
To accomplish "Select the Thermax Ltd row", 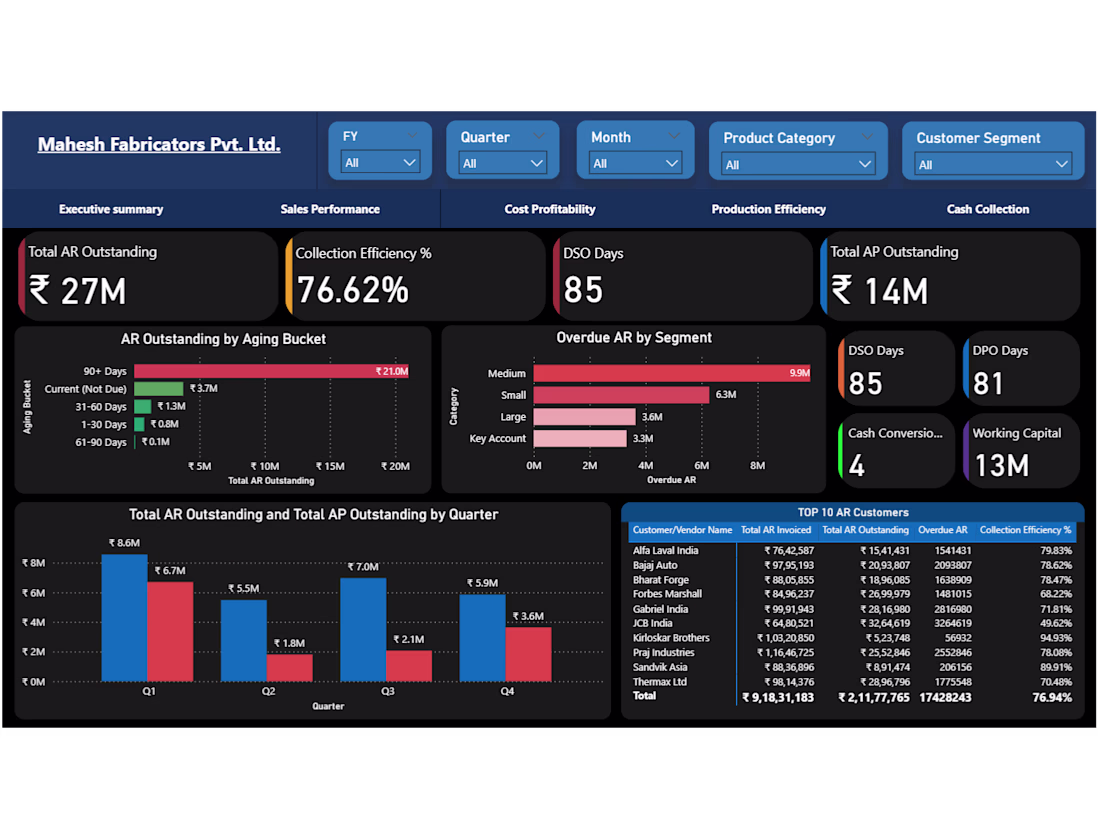I will [x=852, y=682].
